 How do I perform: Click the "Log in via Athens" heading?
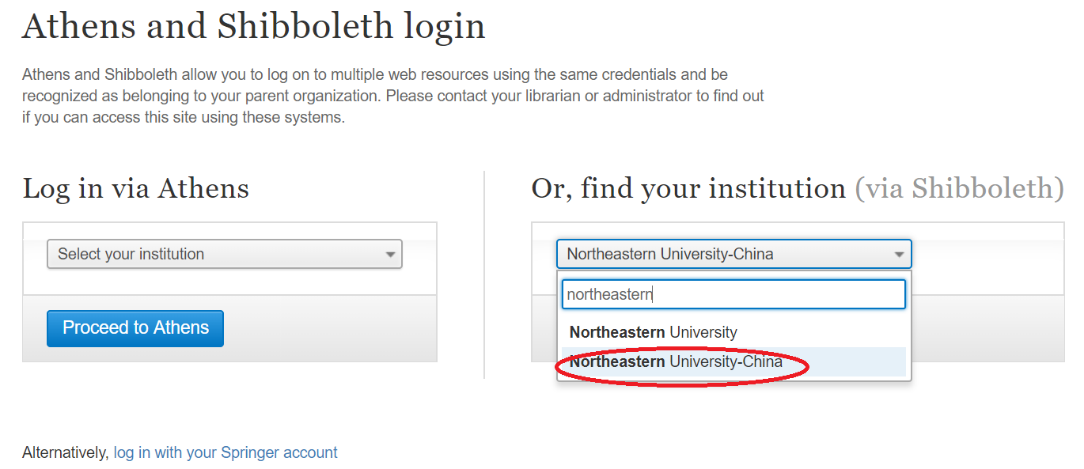[x=136, y=188]
